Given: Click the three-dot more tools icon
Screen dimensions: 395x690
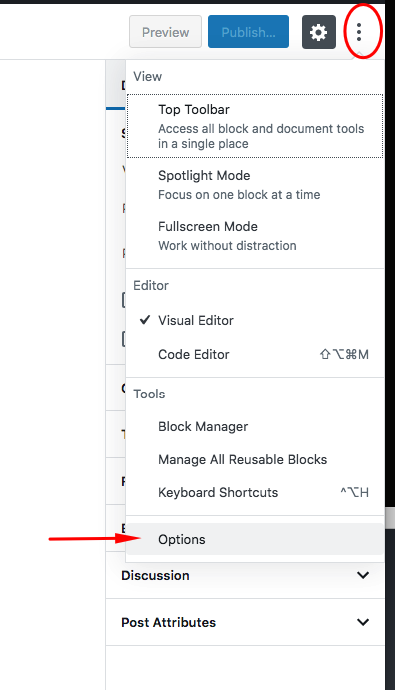Looking at the screenshot, I should click(359, 32).
